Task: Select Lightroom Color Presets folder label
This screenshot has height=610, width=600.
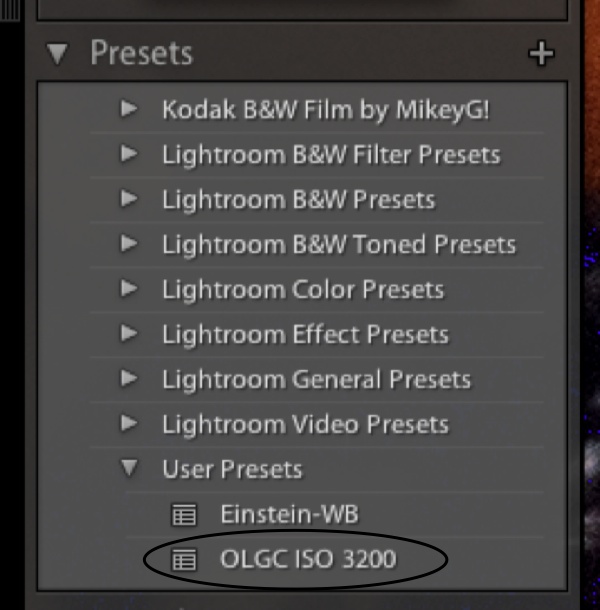Action: (x=302, y=290)
